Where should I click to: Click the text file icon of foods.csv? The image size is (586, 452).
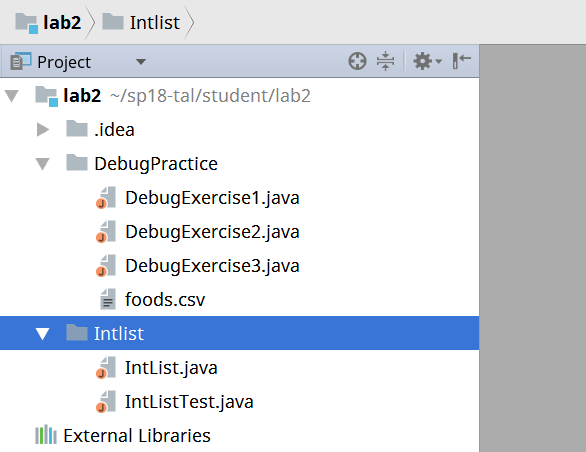click(x=108, y=299)
